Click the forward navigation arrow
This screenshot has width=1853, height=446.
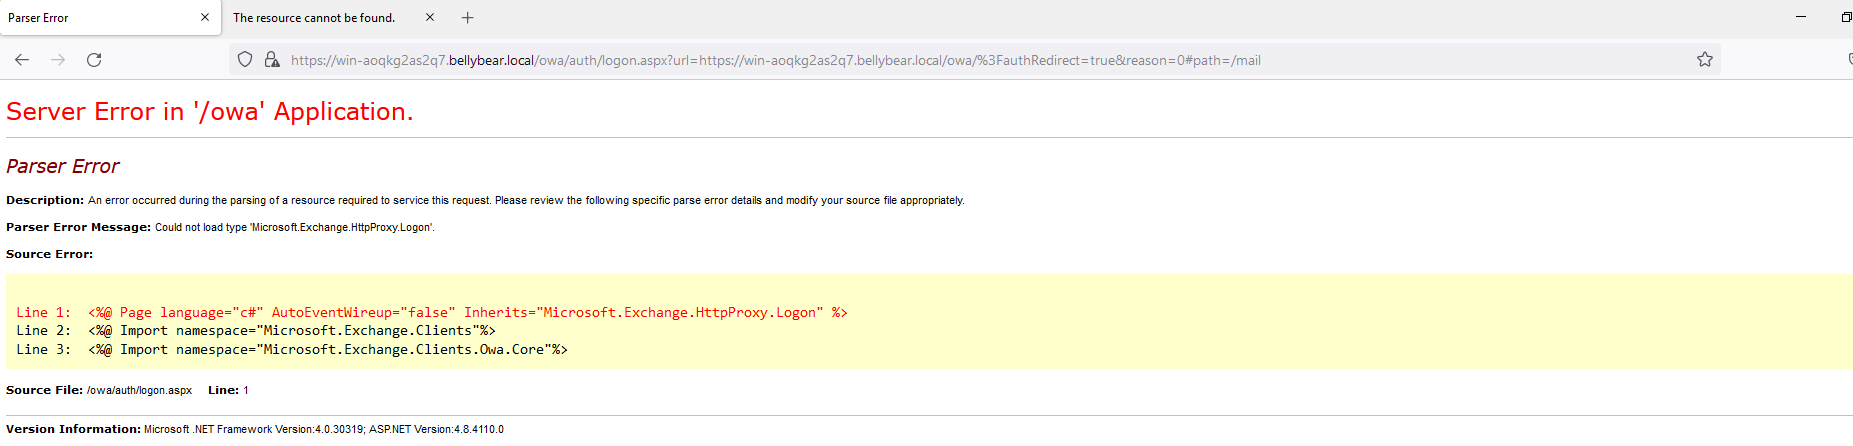pyautogui.click(x=58, y=60)
